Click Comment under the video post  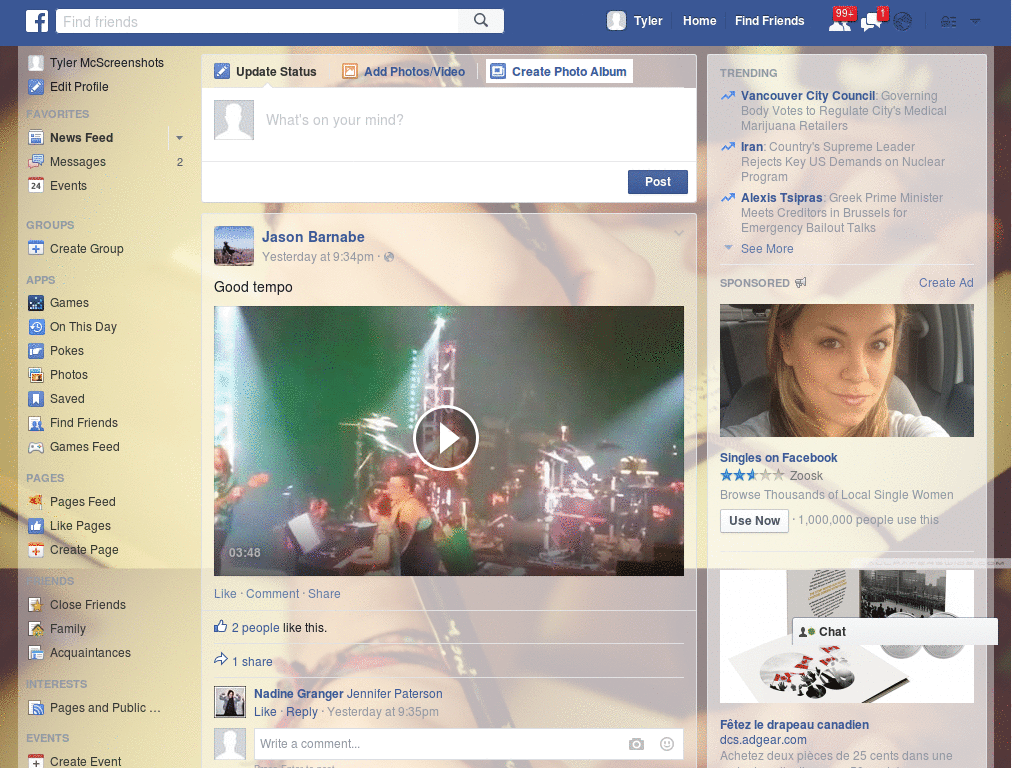click(x=272, y=594)
